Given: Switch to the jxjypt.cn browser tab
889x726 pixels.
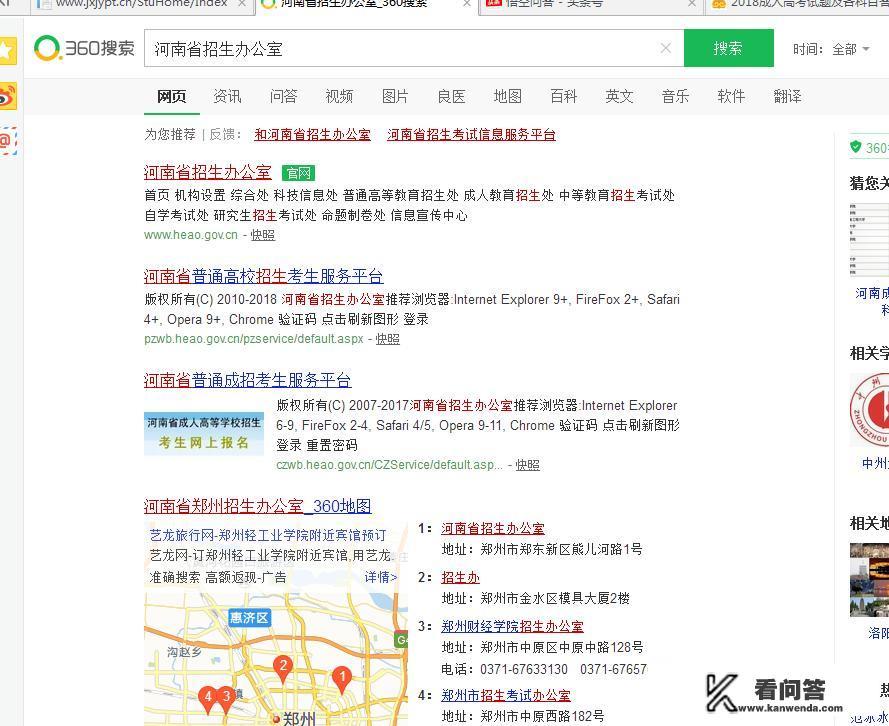Looking at the screenshot, I should coord(139,5).
